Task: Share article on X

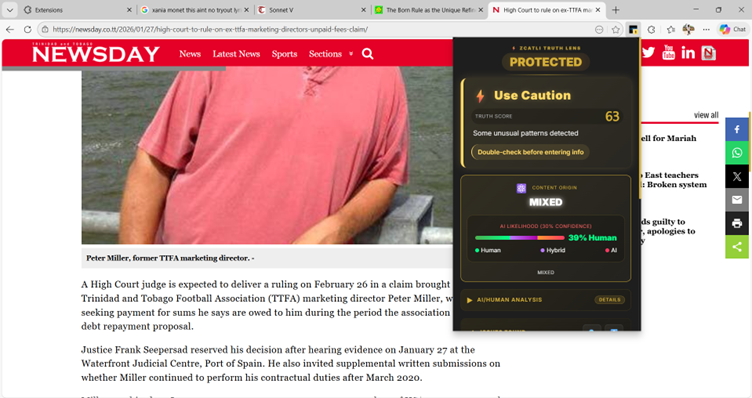Action: [737, 176]
